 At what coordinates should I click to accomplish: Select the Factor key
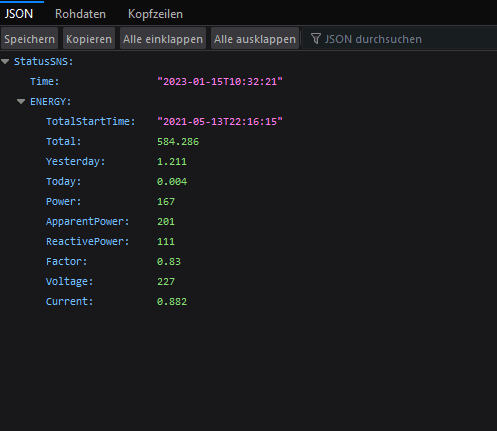point(67,262)
